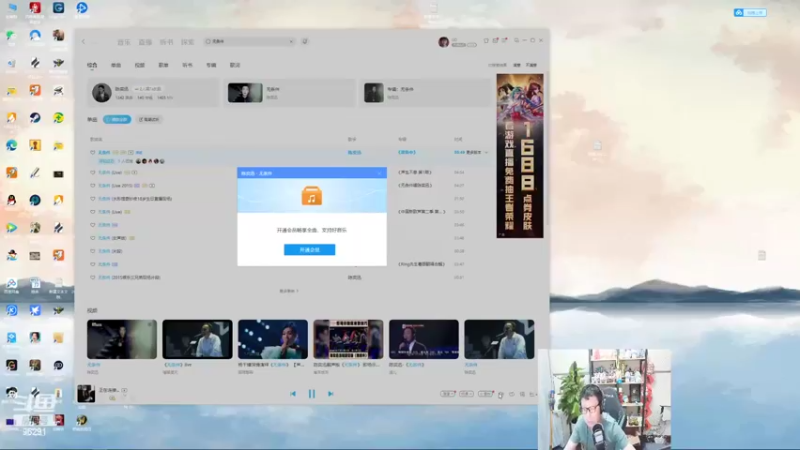Open the game advertisement banner
This screenshot has height=450, width=800.
tap(520, 156)
